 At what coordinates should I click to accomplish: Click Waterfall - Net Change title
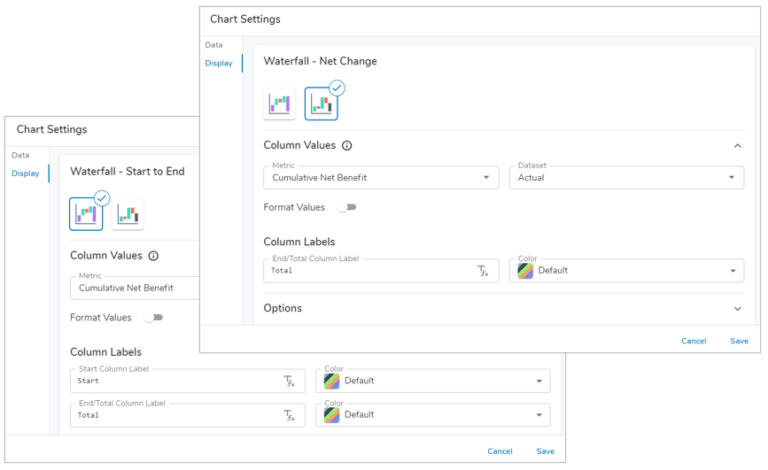point(320,61)
